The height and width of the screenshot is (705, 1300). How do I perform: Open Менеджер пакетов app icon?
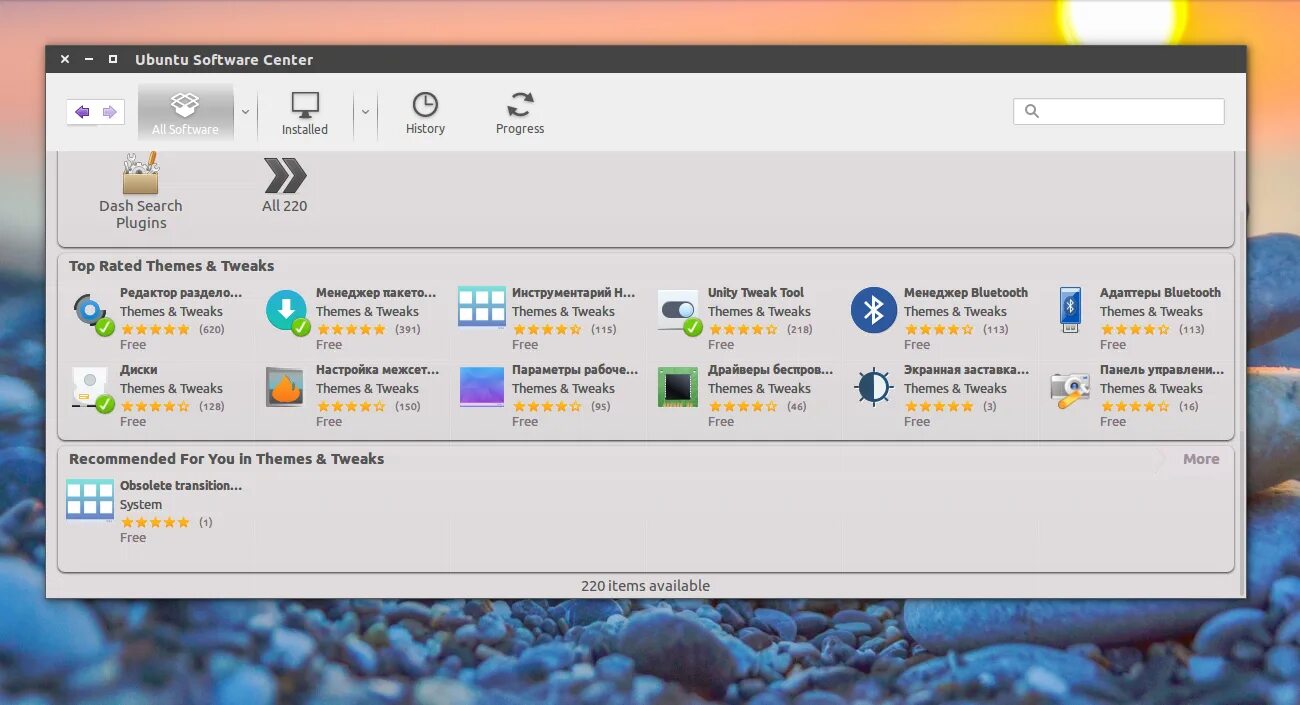287,311
